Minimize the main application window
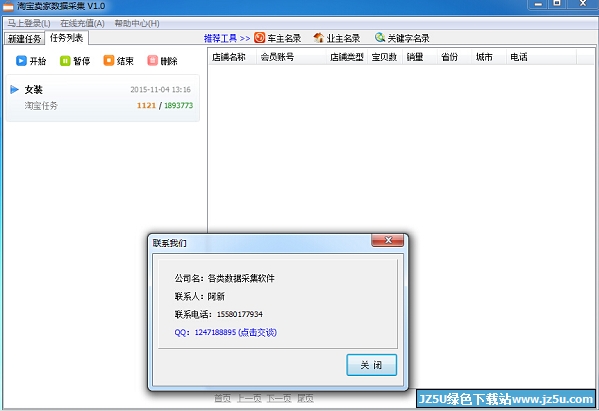The width and height of the screenshot is (599, 411). 538,4
